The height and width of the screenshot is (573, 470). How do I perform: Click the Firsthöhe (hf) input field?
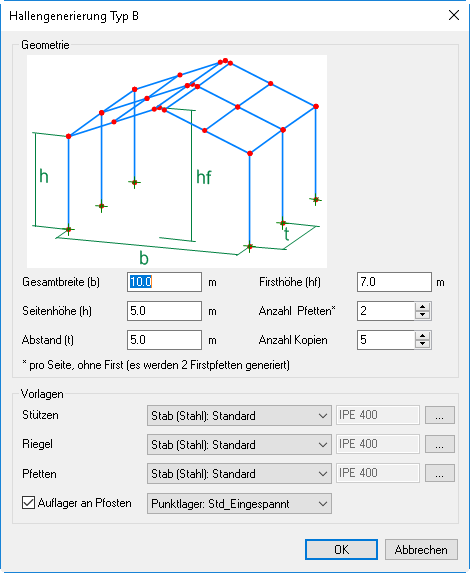pos(394,282)
